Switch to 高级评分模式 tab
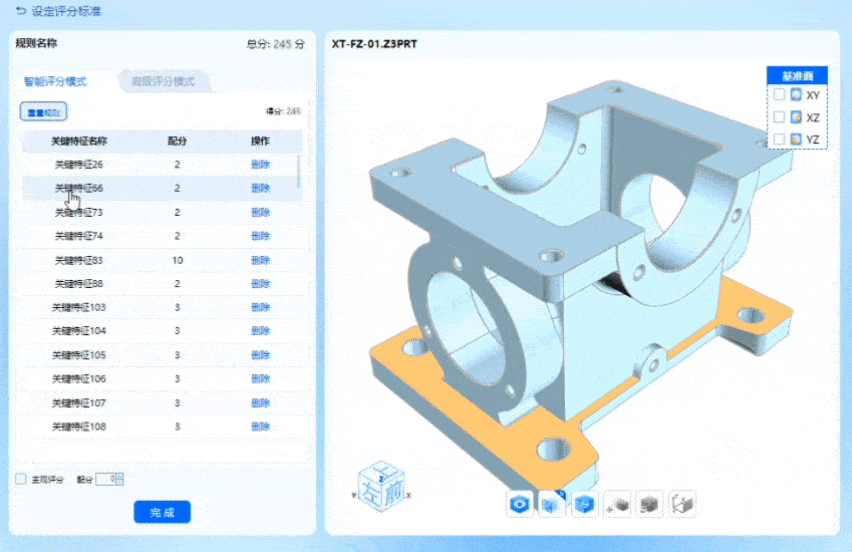 163,81
